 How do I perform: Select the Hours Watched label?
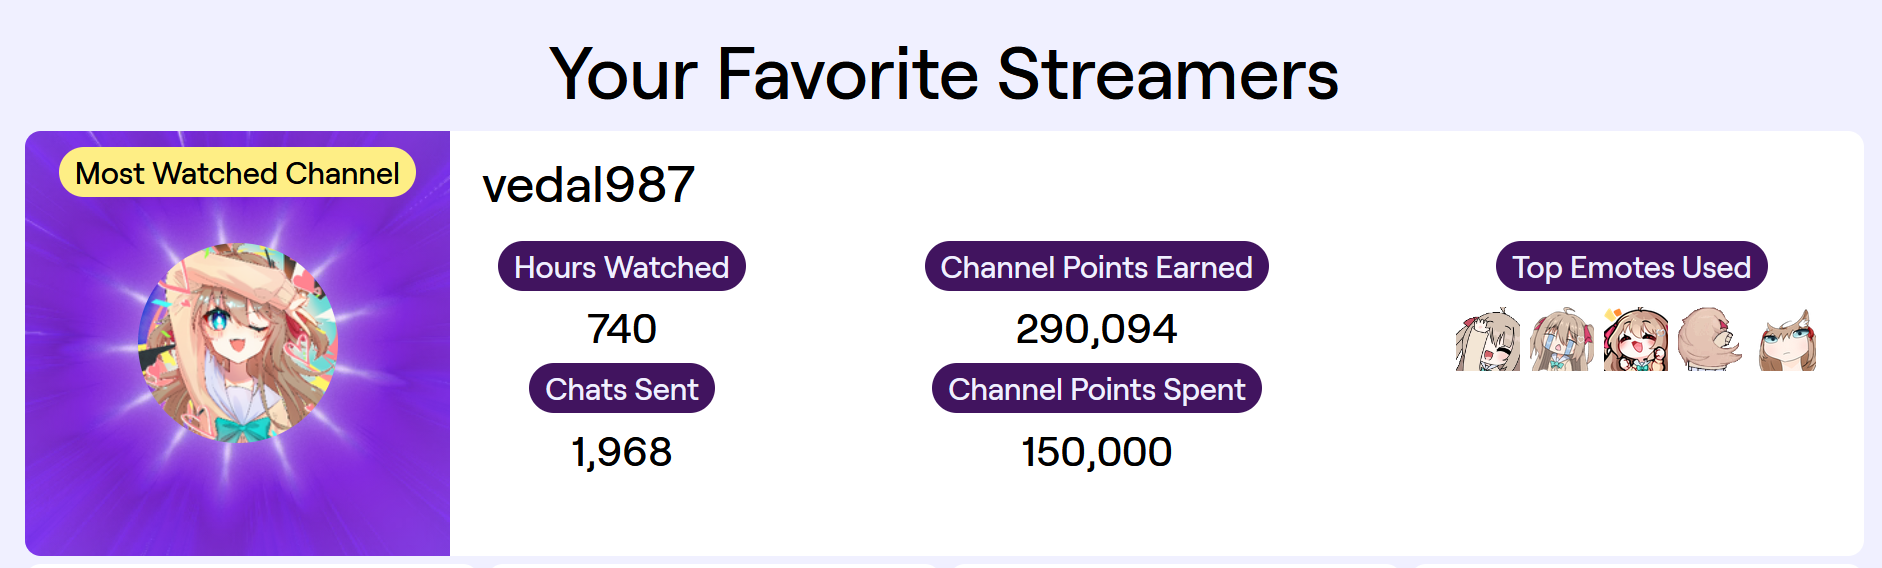tap(621, 267)
